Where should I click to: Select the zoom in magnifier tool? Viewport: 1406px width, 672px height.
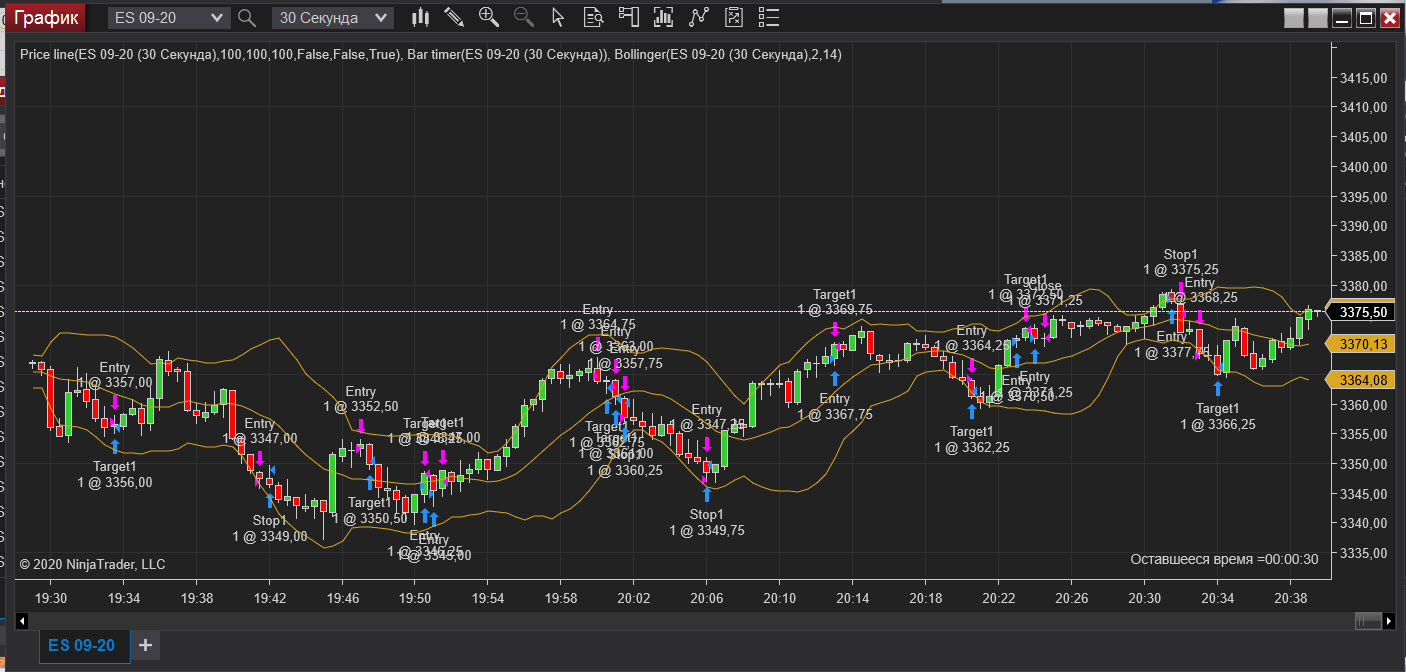pos(489,17)
